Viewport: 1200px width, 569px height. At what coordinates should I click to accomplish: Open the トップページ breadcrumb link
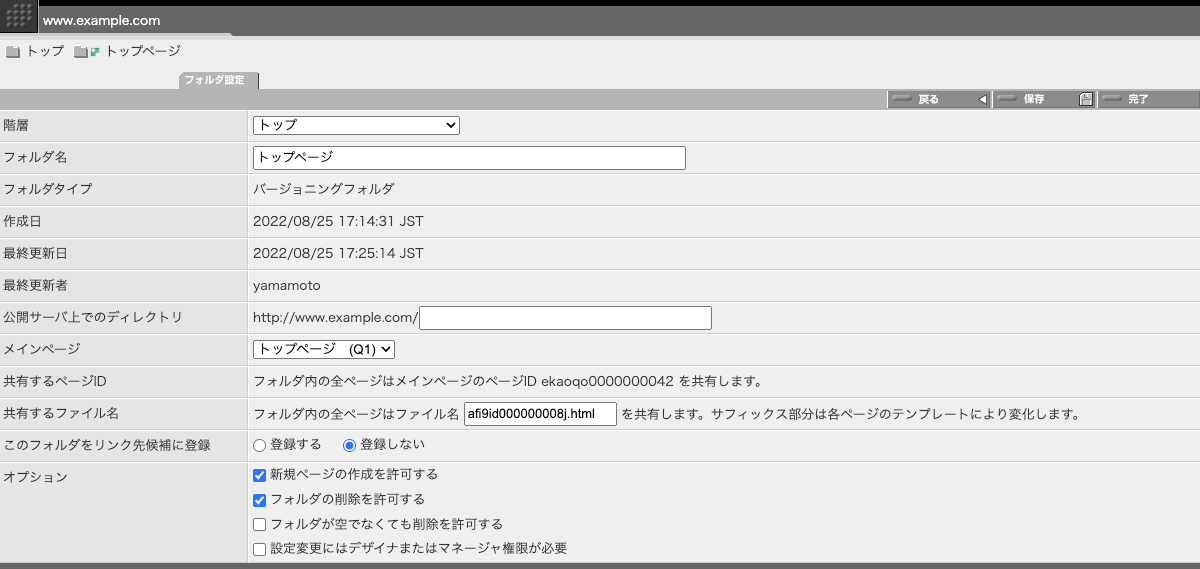pos(143,51)
